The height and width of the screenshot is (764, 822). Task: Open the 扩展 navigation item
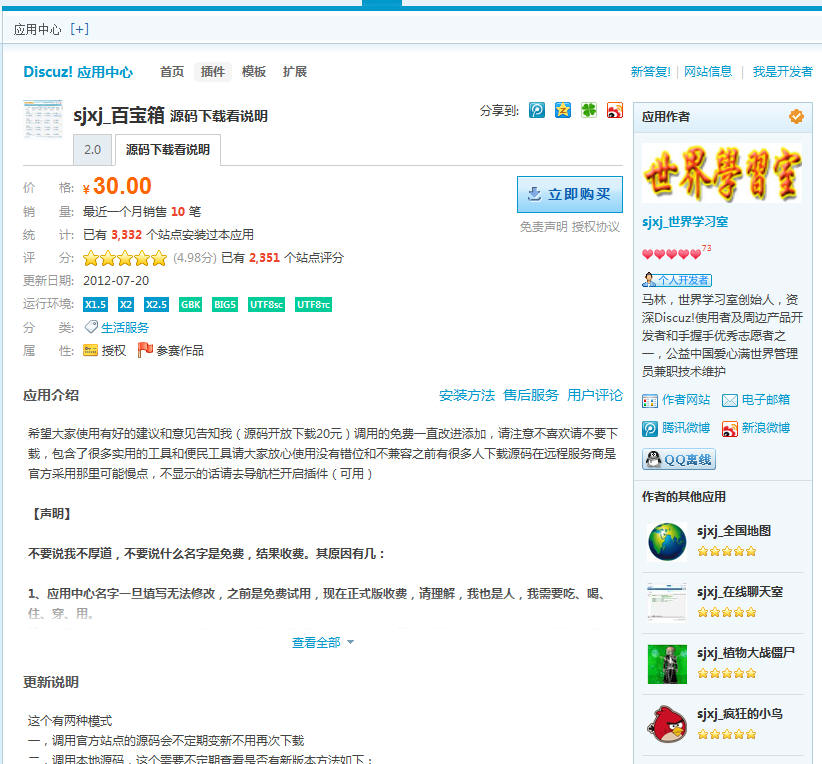[295, 71]
